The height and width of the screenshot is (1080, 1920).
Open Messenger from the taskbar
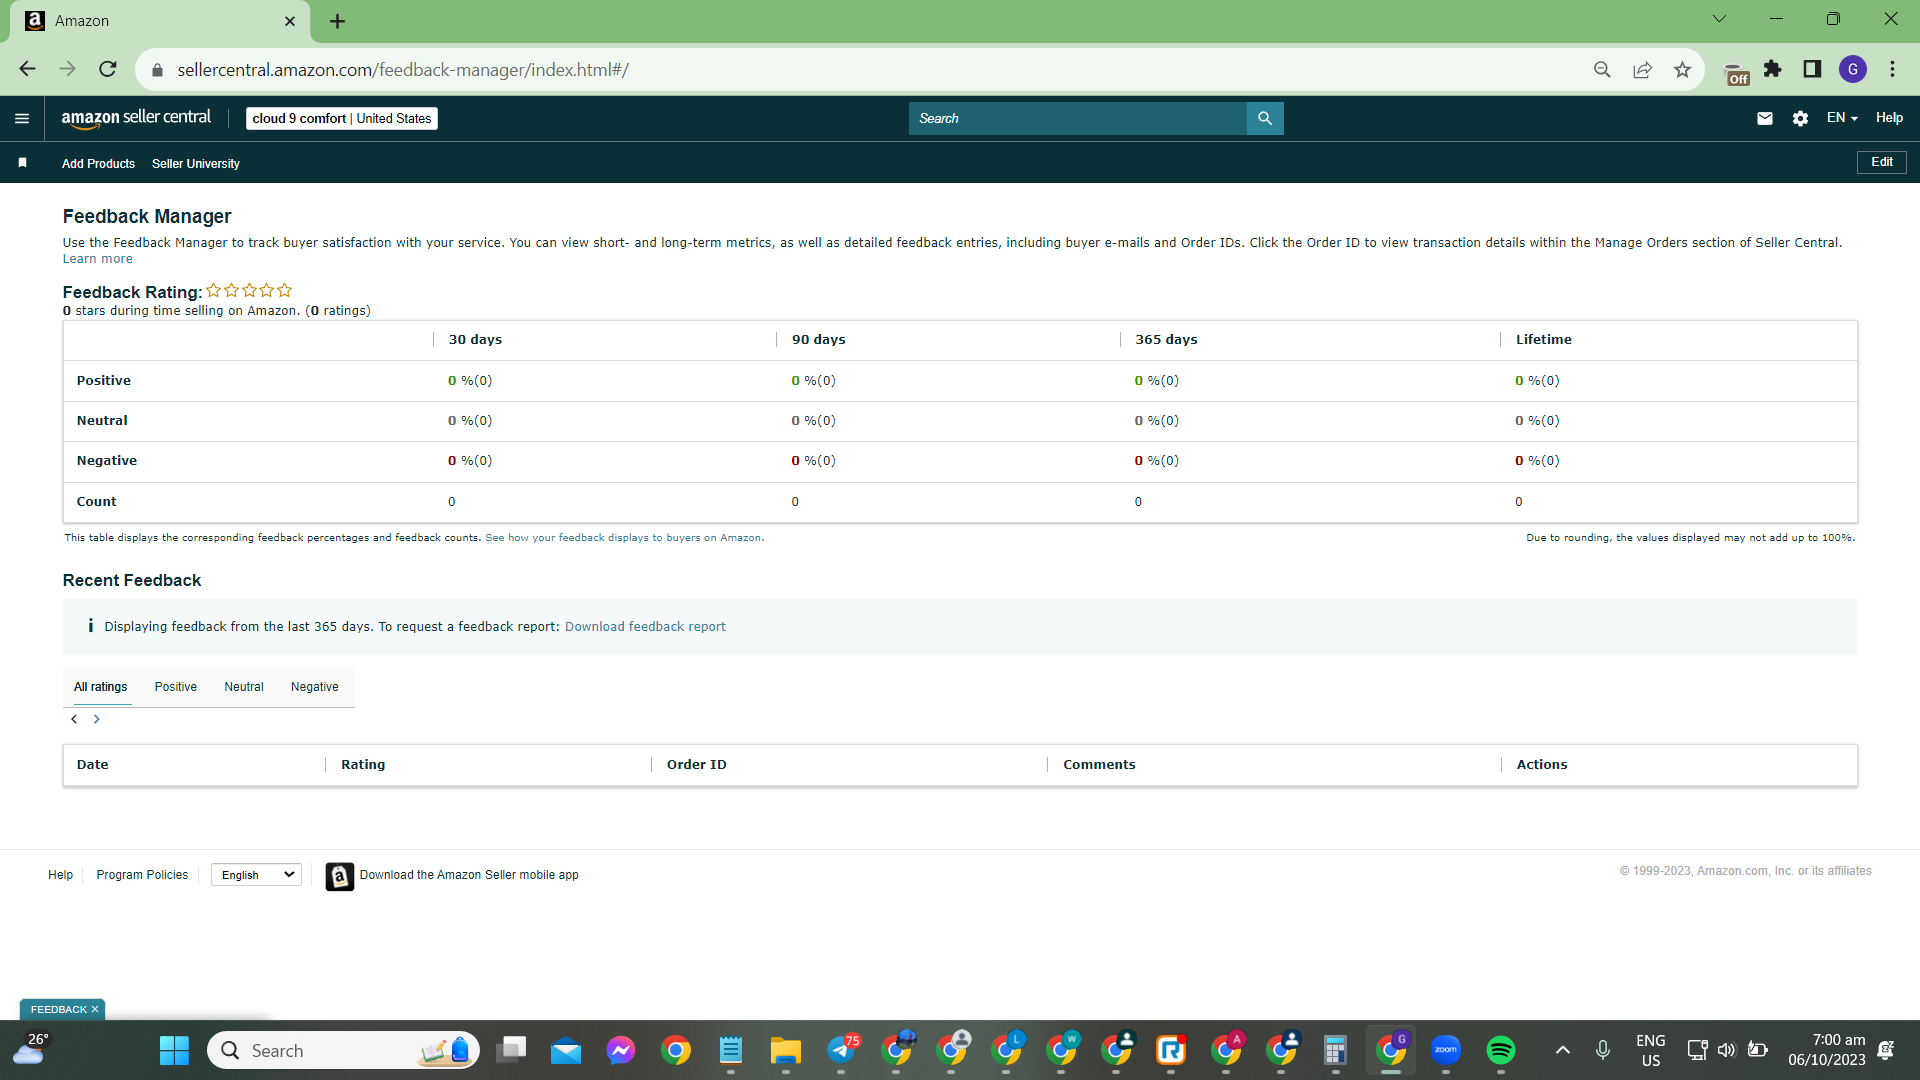621,1050
